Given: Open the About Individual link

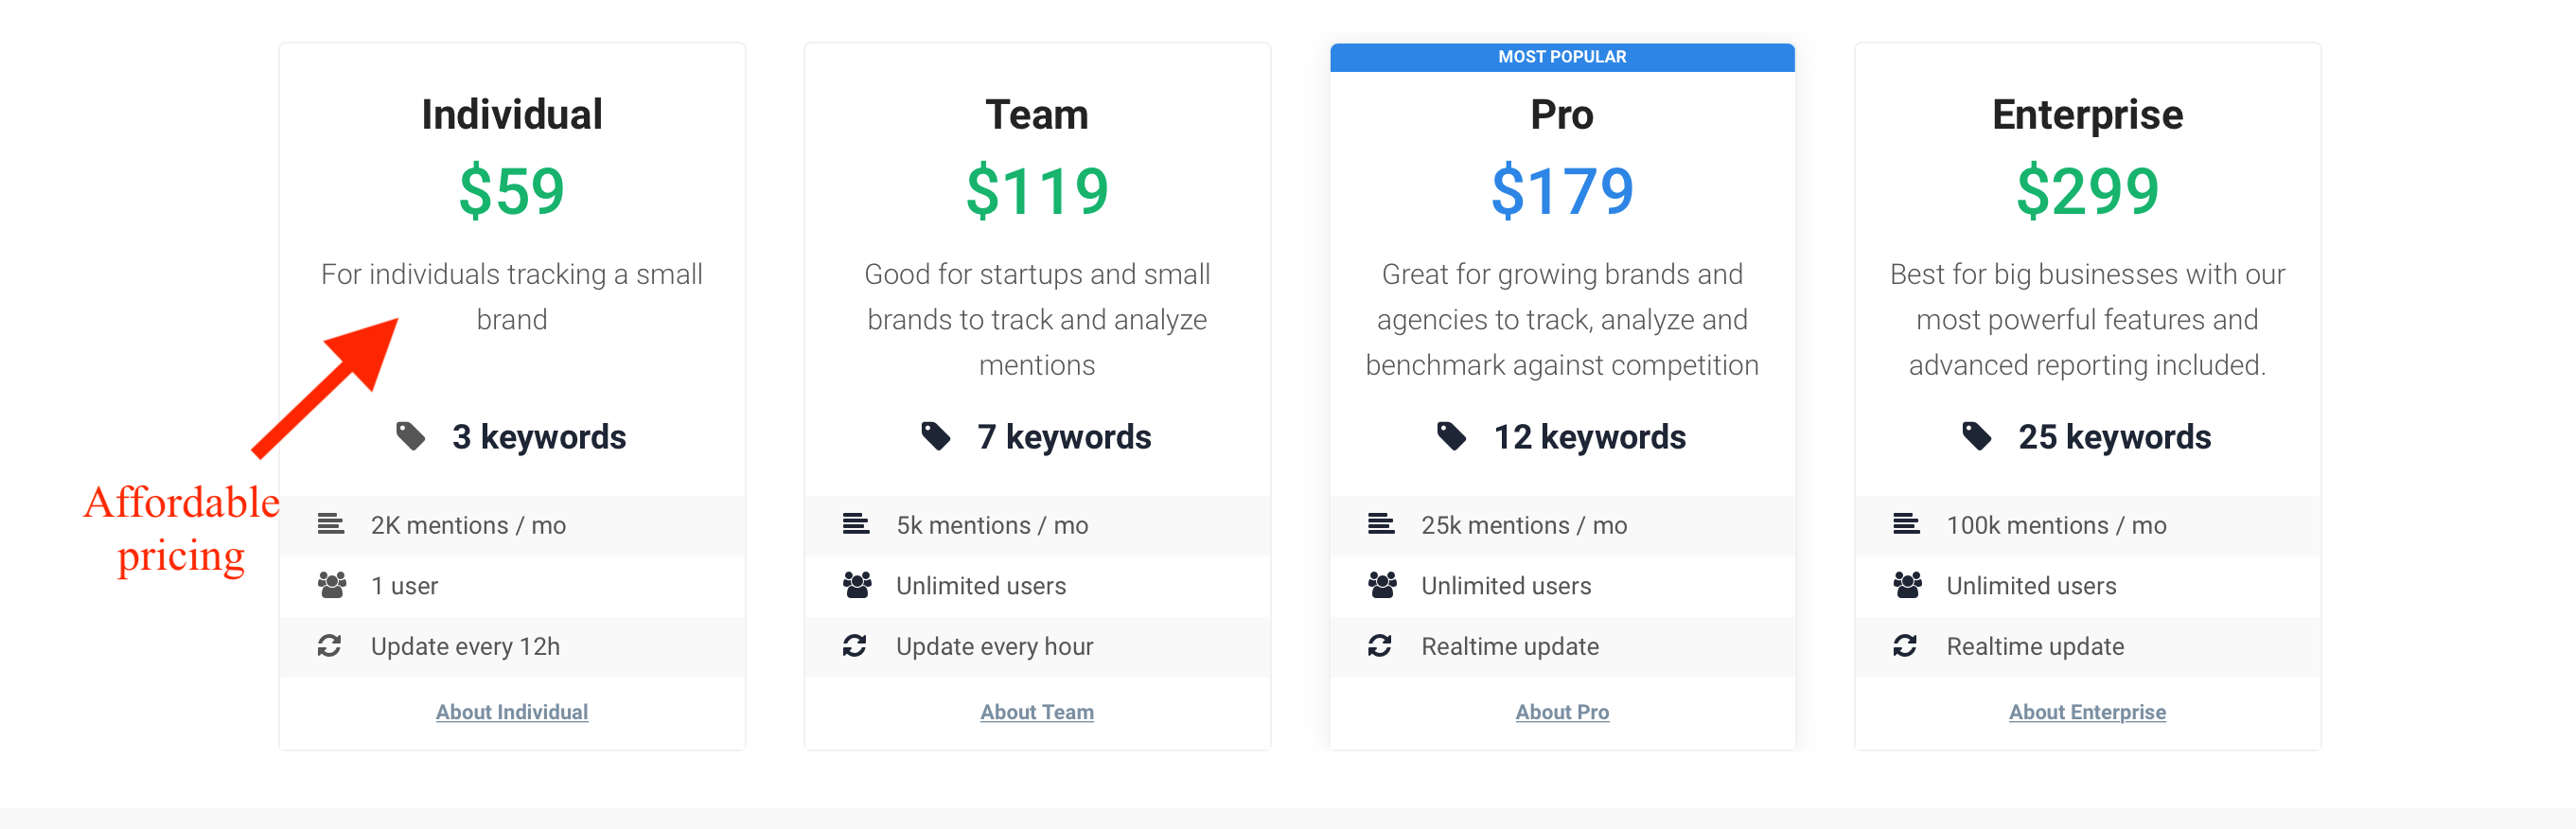Looking at the screenshot, I should coord(512,712).
